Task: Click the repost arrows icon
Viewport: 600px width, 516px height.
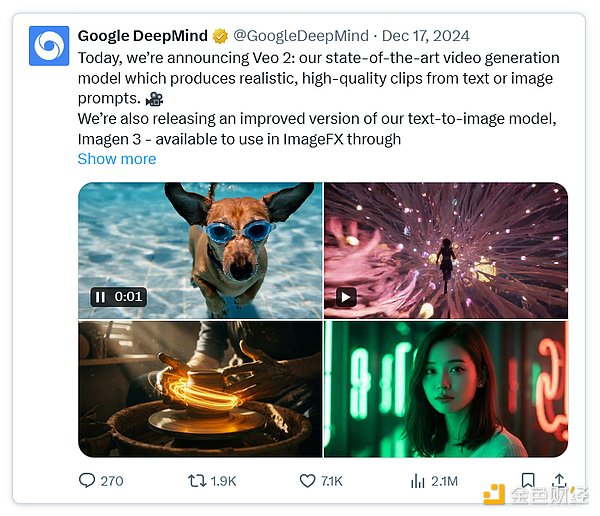Action: (197, 481)
